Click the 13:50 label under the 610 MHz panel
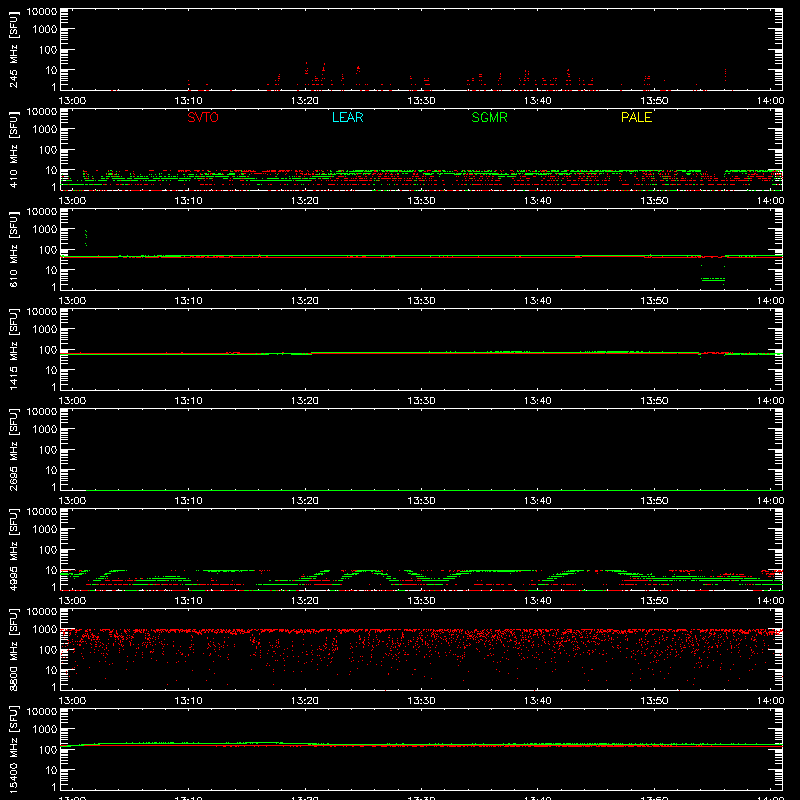Viewport: 800px width, 800px height. pos(654,301)
